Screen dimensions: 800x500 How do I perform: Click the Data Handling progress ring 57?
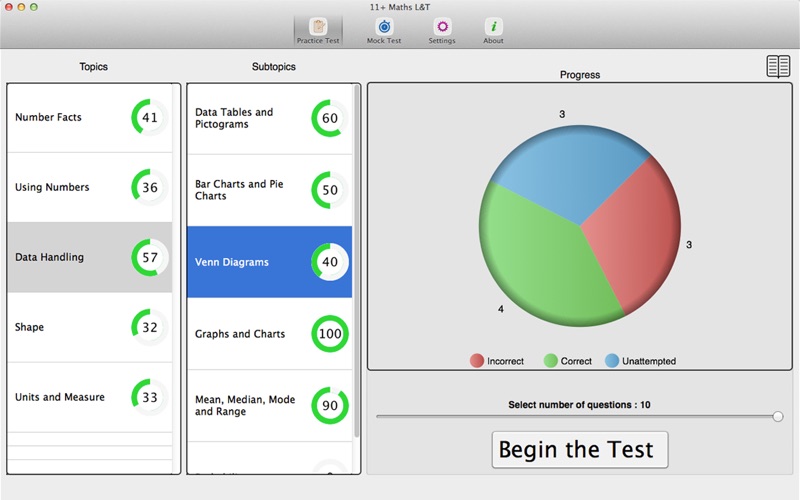tap(149, 257)
